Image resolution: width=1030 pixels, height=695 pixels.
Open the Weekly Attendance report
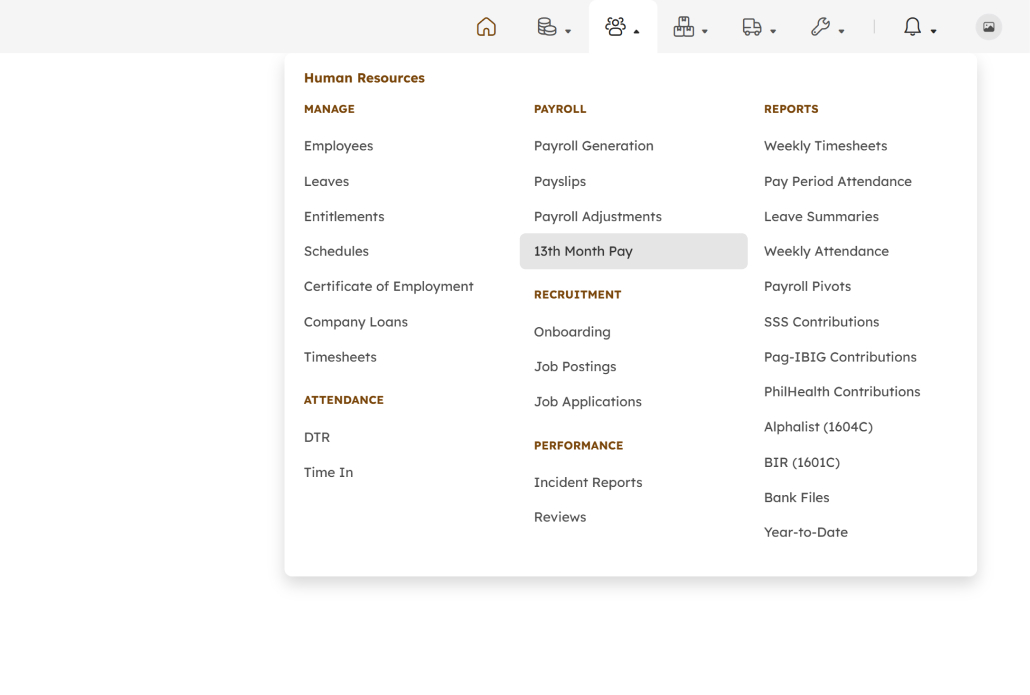826,251
